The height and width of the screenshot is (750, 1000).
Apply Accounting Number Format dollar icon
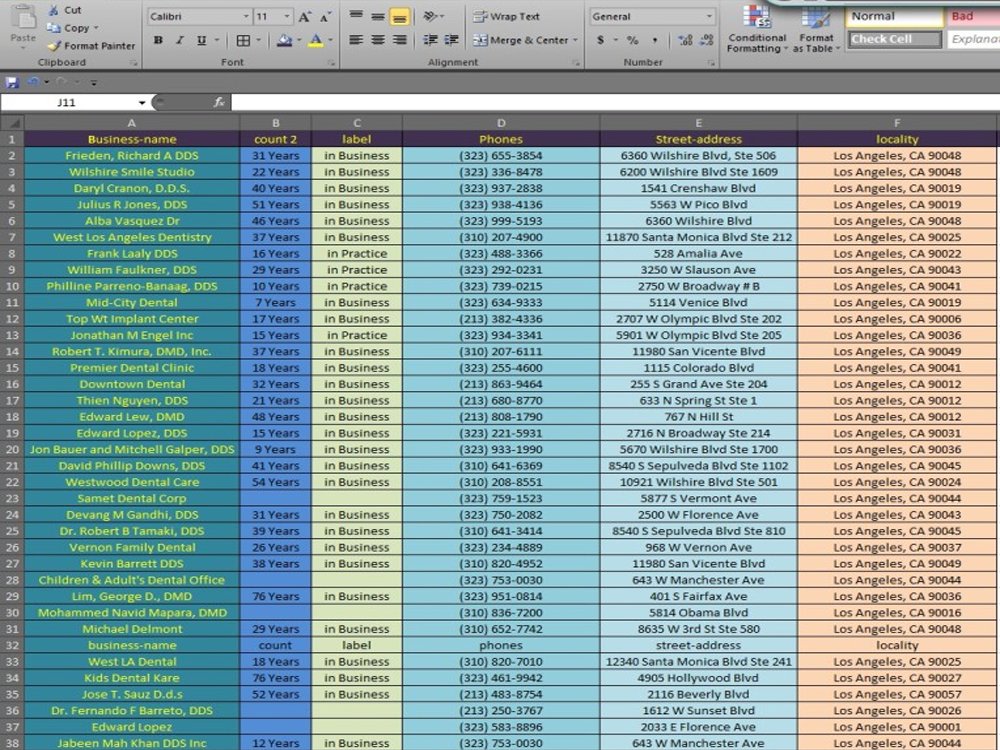pos(600,40)
